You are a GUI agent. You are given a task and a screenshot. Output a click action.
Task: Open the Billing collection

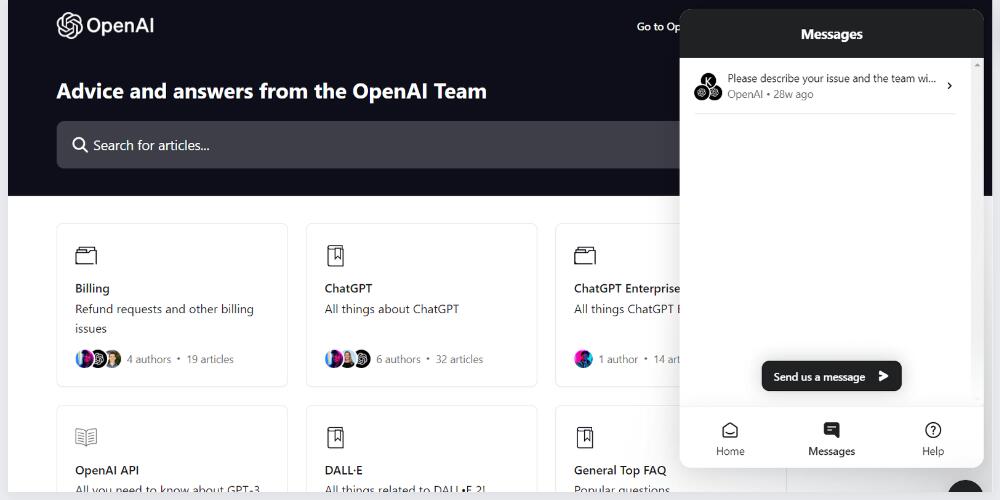(x=172, y=305)
